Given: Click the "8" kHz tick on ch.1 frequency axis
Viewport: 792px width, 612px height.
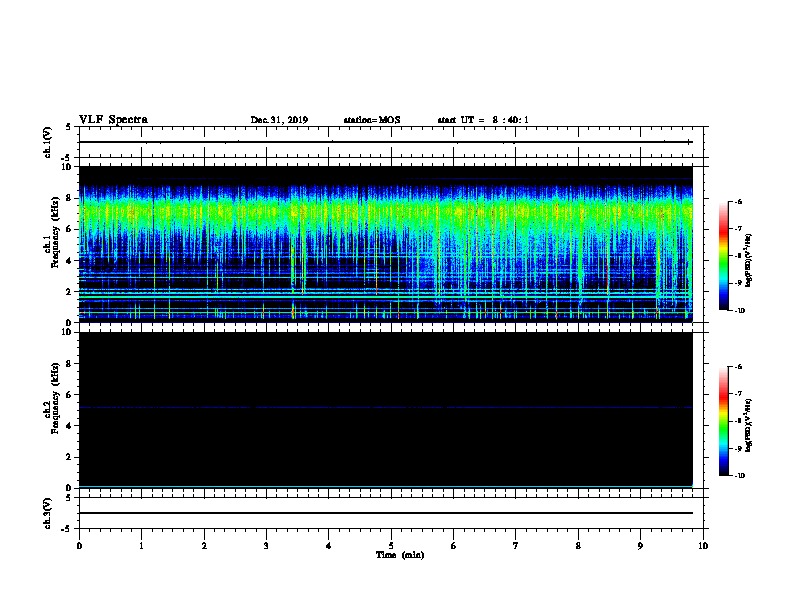Looking at the screenshot, I should click(69, 198).
